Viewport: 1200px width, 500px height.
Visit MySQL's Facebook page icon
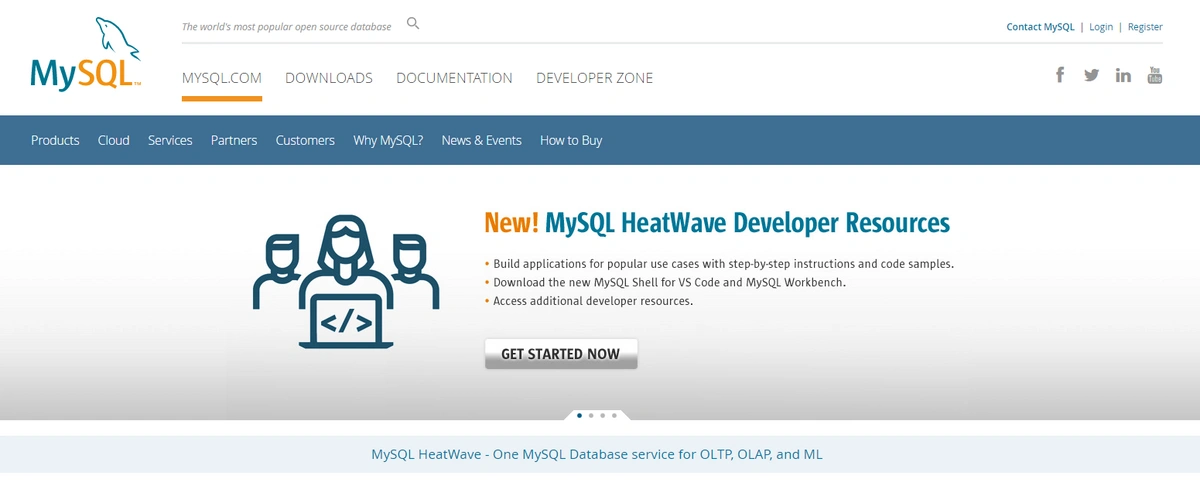click(x=1060, y=74)
